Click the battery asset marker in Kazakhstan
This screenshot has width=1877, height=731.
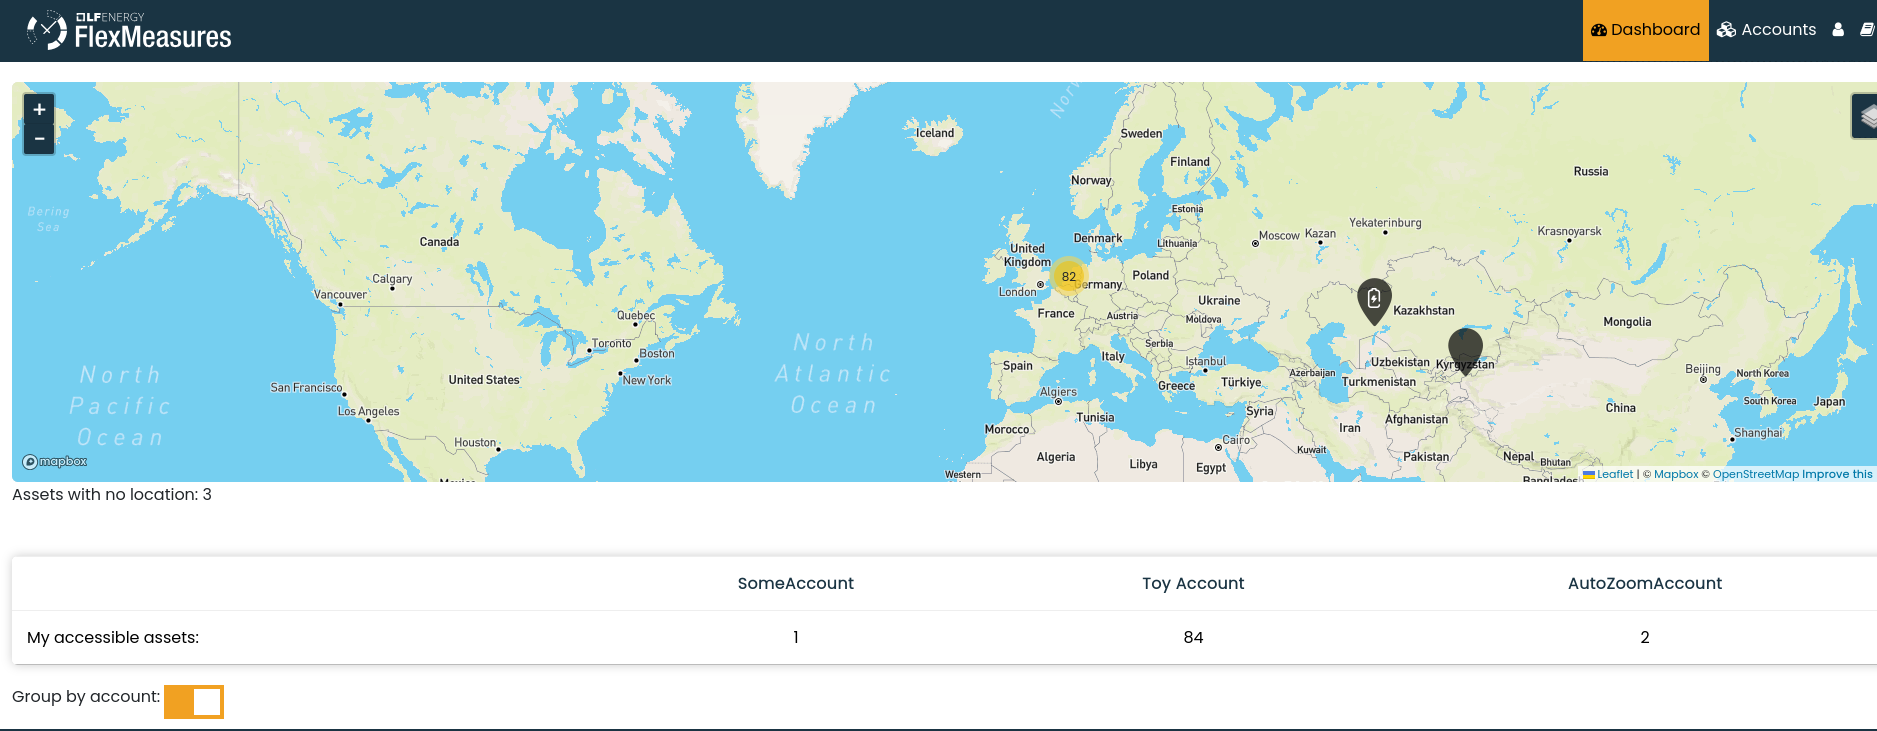click(1374, 299)
